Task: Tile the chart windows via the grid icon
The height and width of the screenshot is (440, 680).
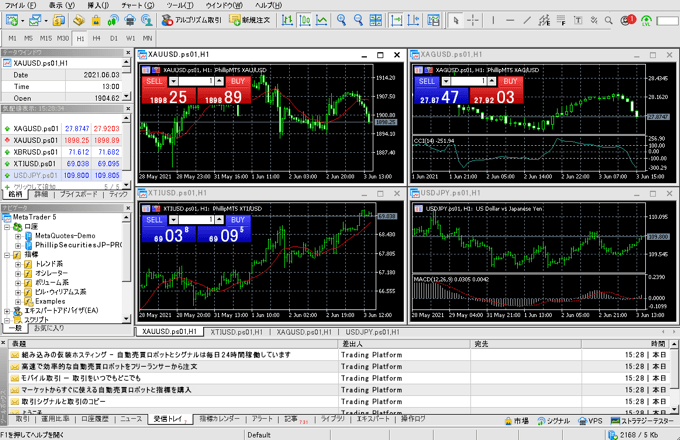Action: (x=376, y=20)
